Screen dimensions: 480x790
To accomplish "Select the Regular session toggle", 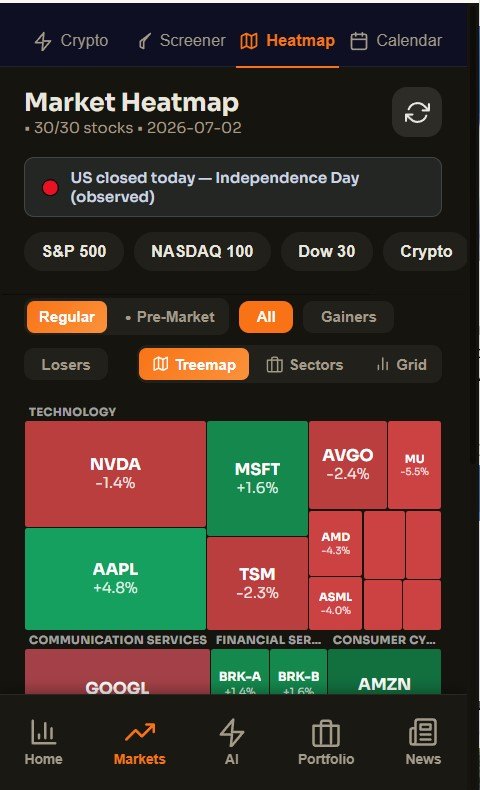I will coord(66,317).
